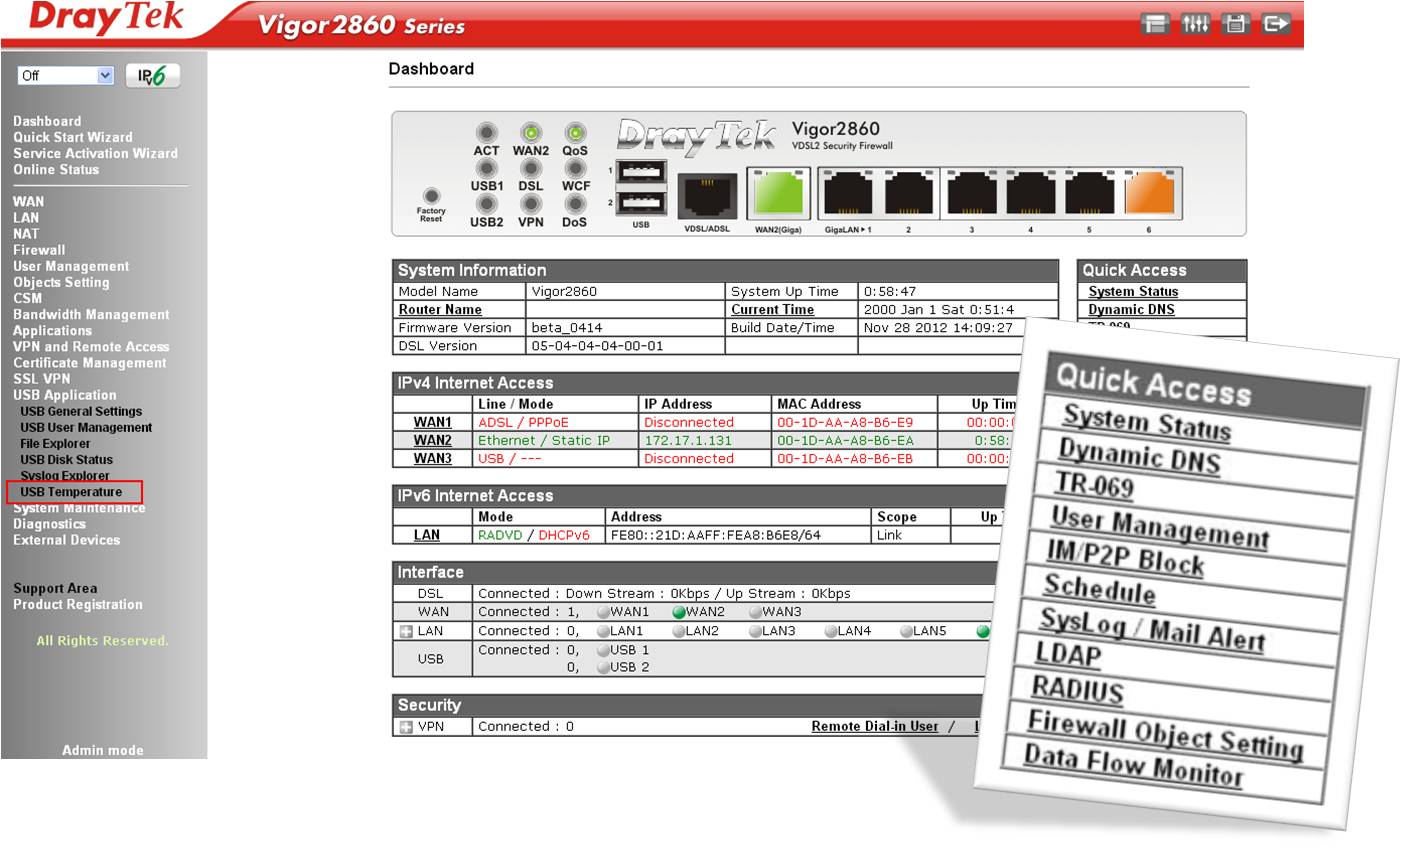Expand the VPN row in Security table
The width and height of the screenshot is (1402, 847).
(x=406, y=727)
